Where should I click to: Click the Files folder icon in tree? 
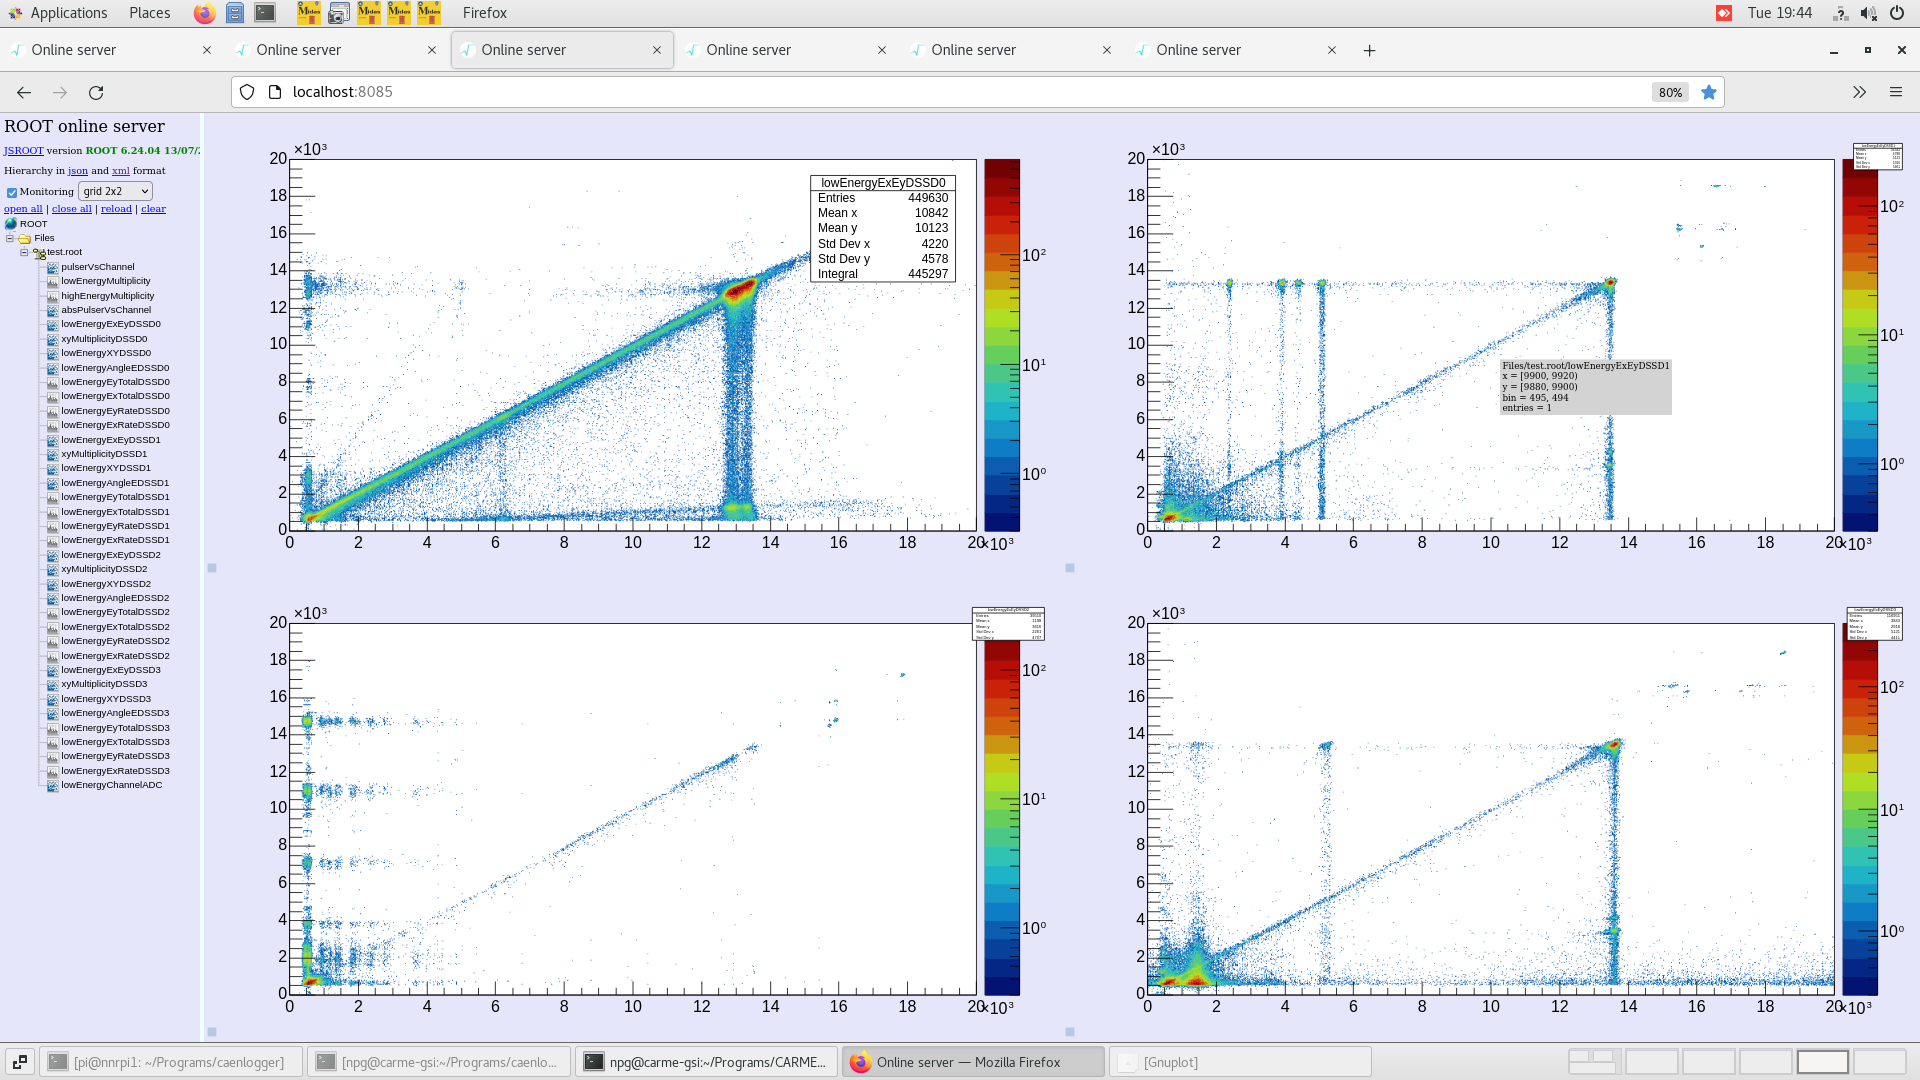(x=25, y=238)
